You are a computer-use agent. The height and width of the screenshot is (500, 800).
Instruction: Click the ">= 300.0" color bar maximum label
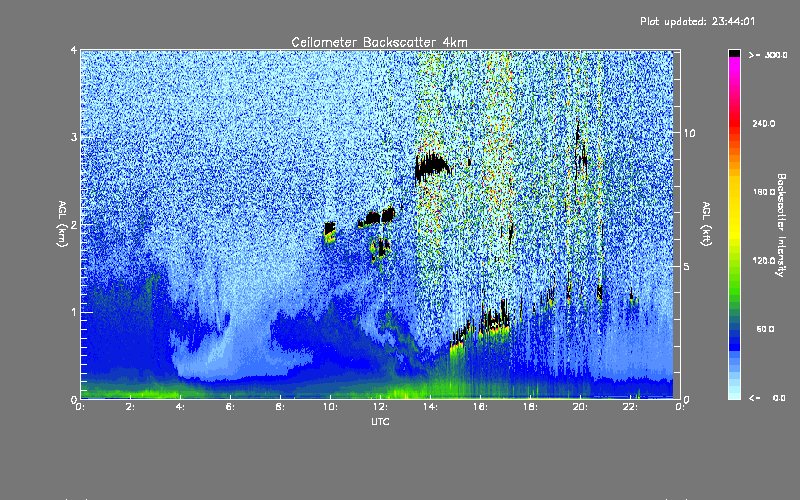pos(768,55)
